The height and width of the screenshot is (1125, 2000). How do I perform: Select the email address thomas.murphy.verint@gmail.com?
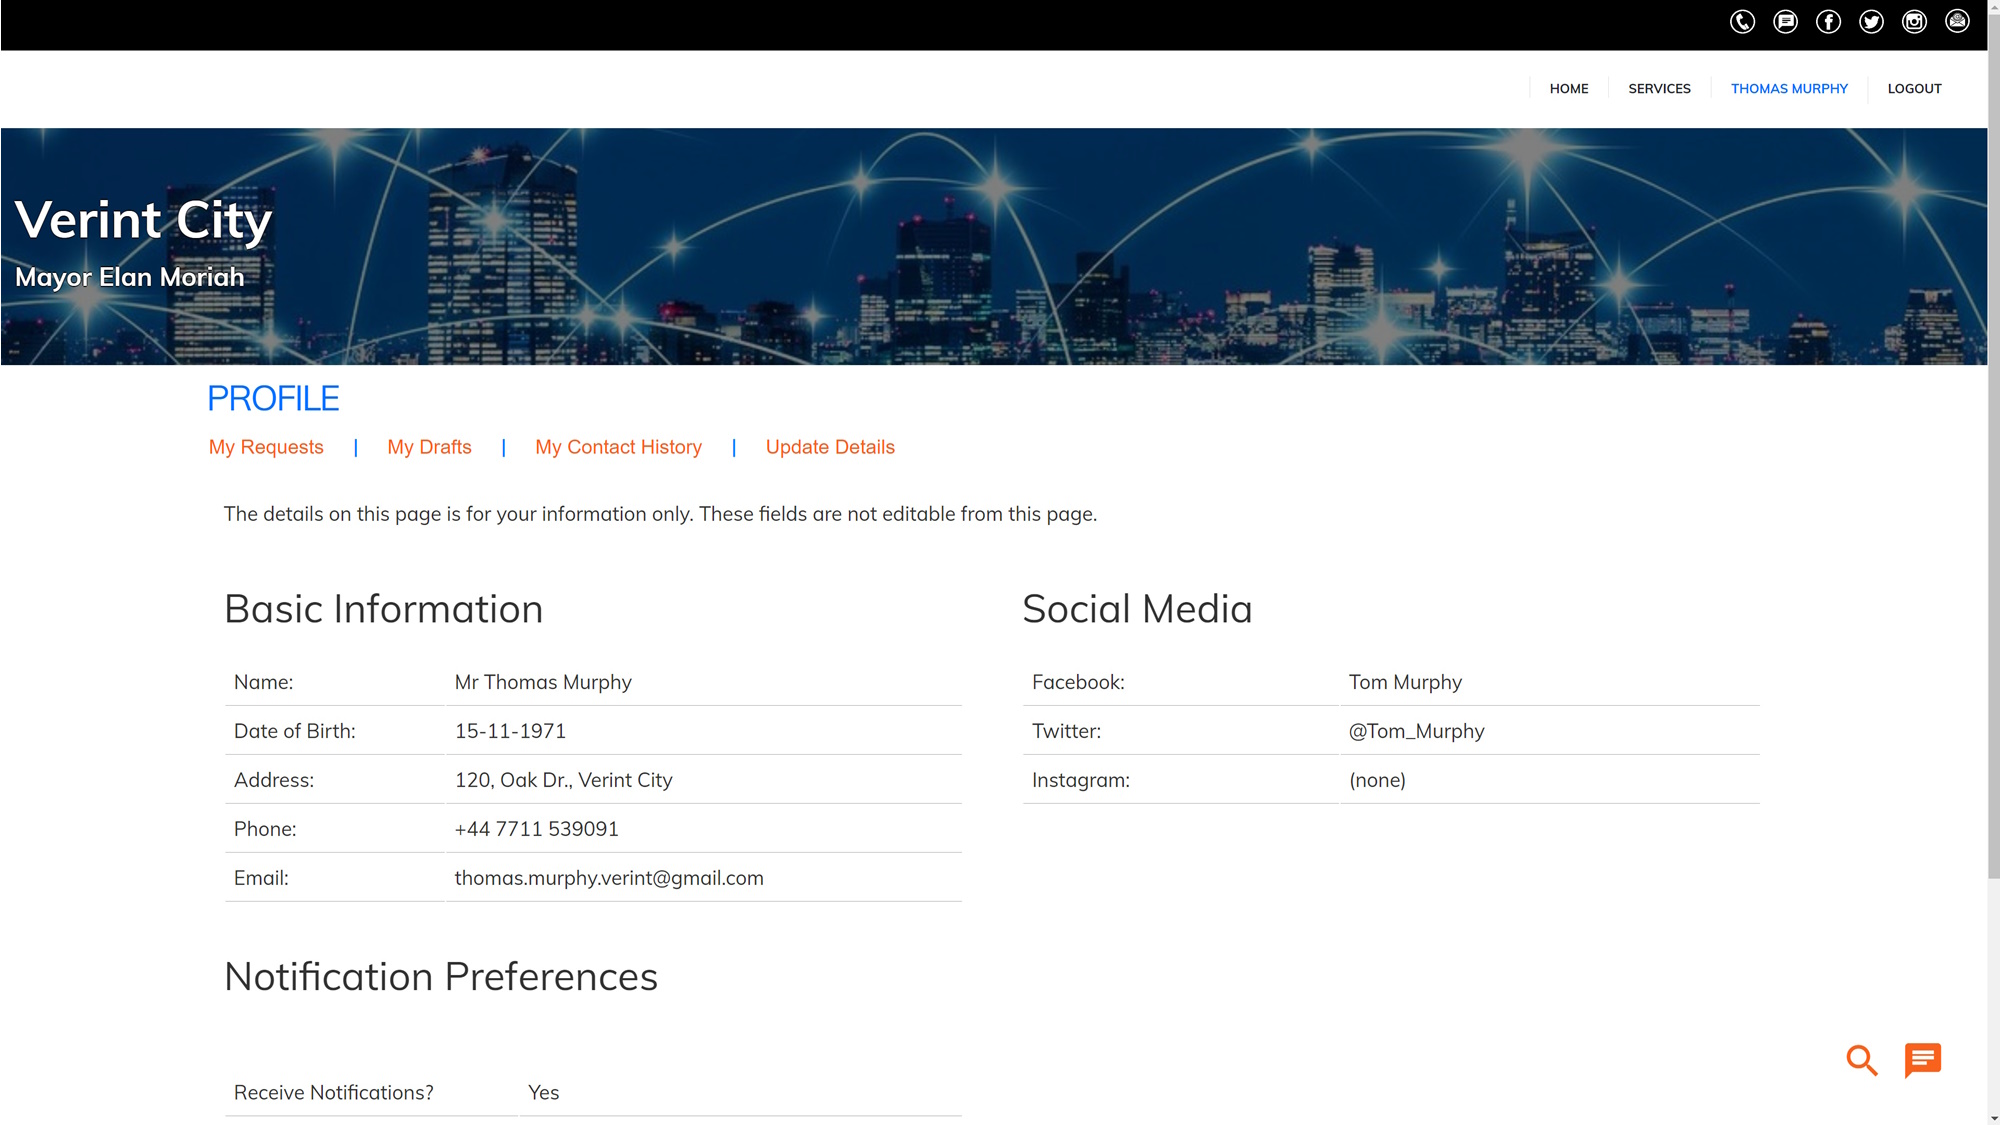pyautogui.click(x=609, y=878)
